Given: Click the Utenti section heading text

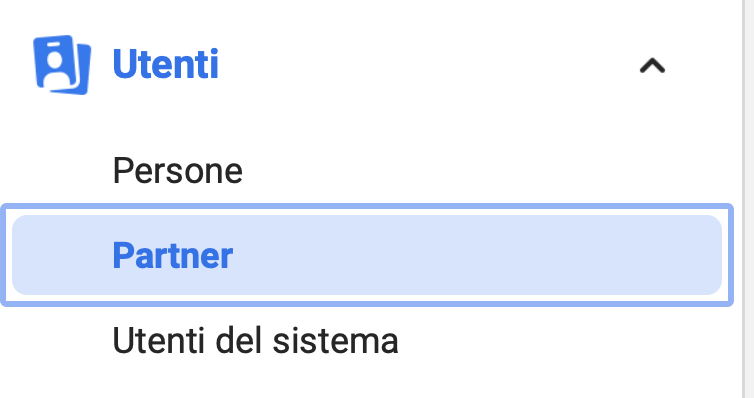Looking at the screenshot, I should click(165, 64).
